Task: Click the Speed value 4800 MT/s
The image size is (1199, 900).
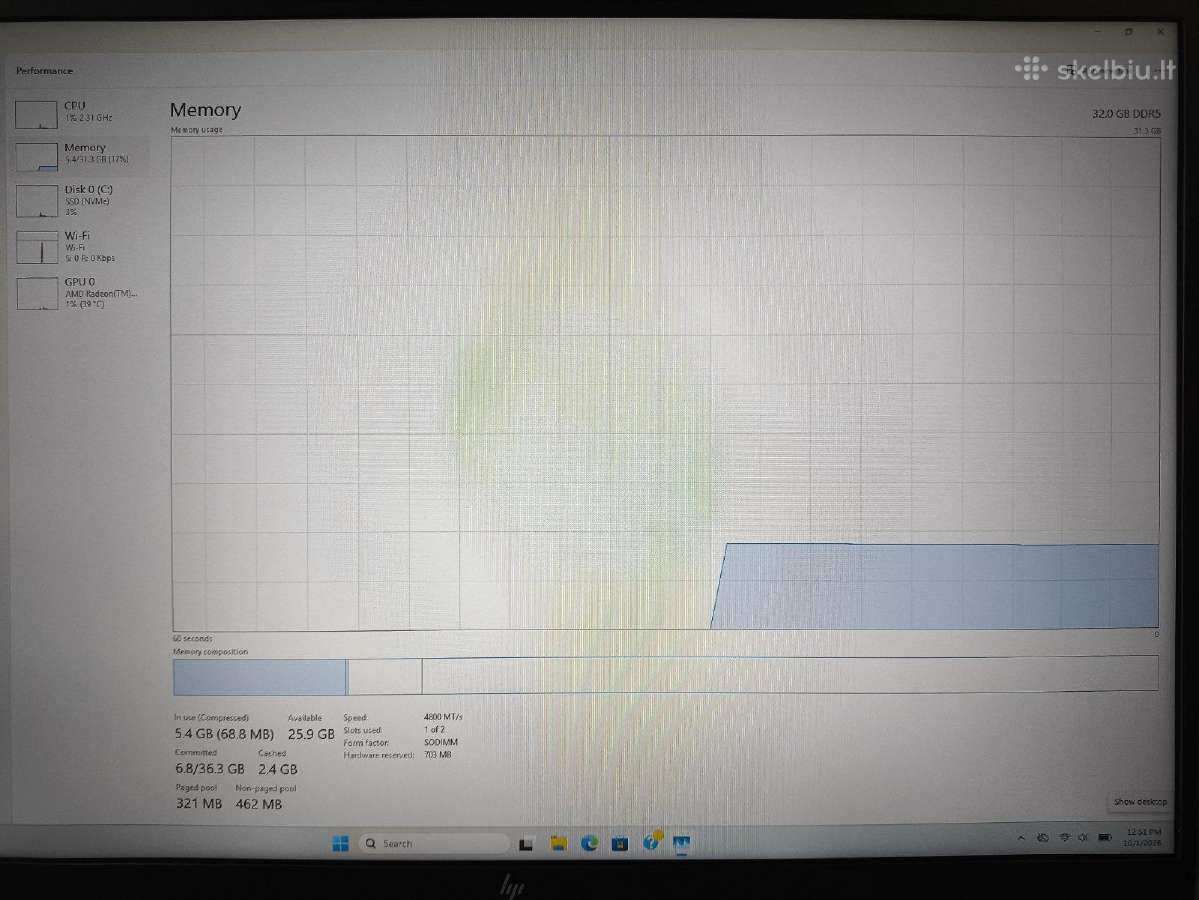Action: tap(443, 717)
